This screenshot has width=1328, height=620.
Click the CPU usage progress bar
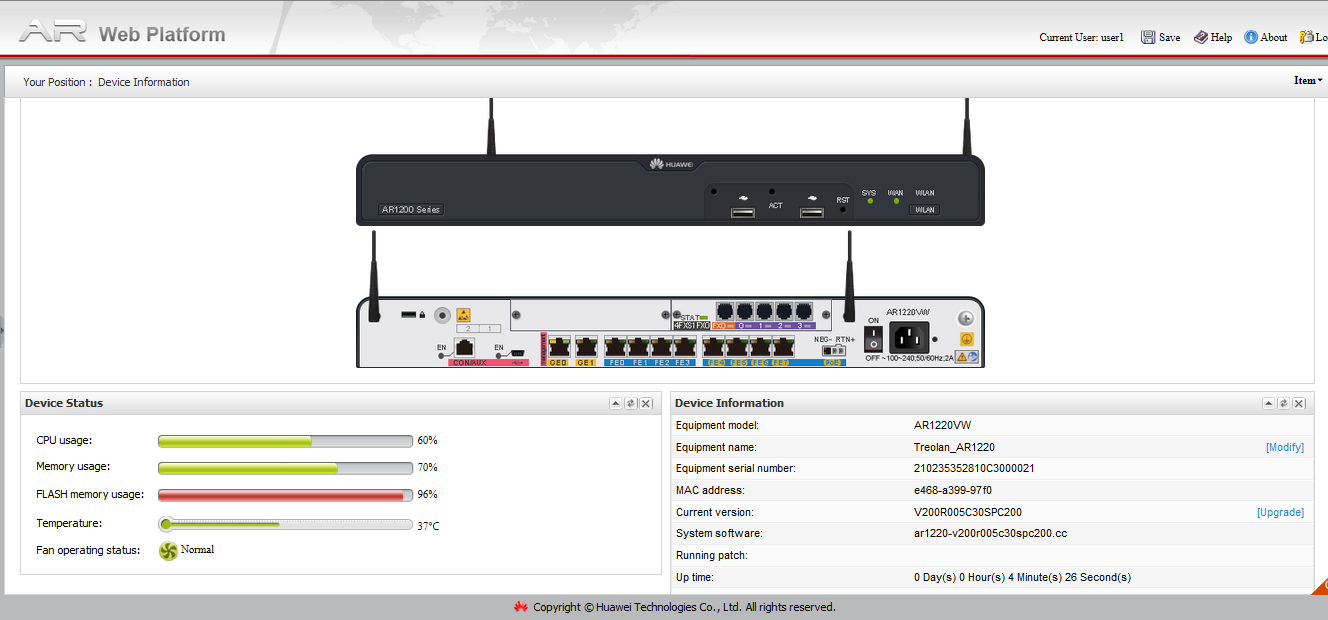(285, 441)
